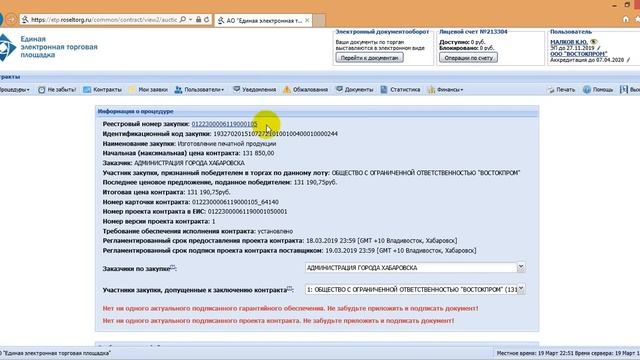Click the pencil icon beside 'ЭП до 27.11.2019'
The width and height of the screenshot is (640, 360).
599,48
